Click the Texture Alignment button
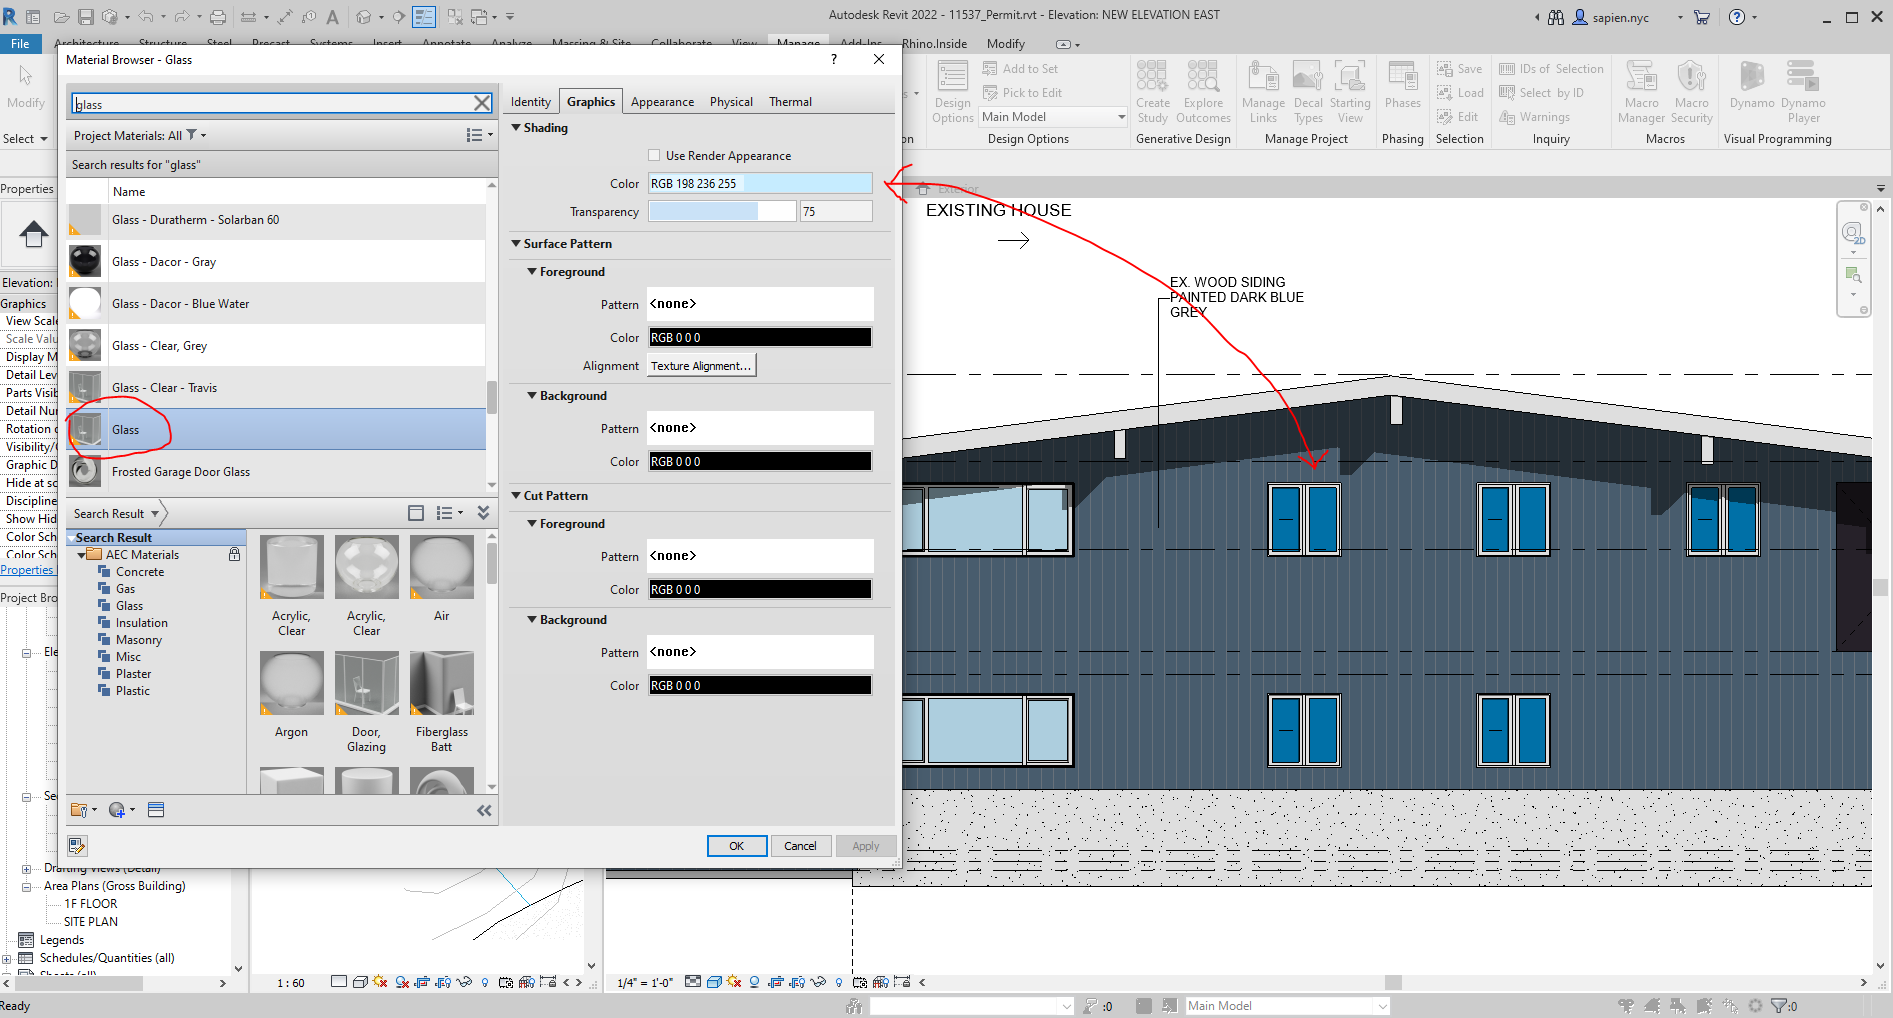The width and height of the screenshot is (1893, 1018). 701,366
